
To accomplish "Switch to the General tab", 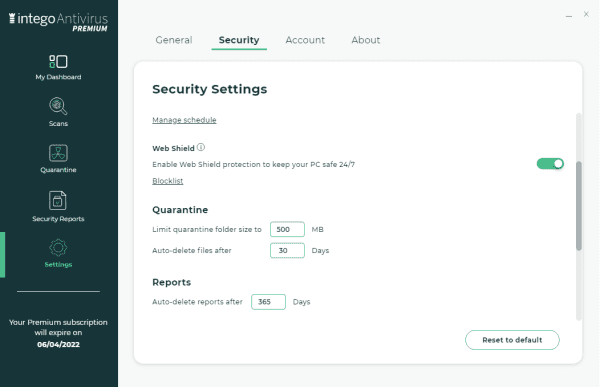I will pyautogui.click(x=174, y=40).
